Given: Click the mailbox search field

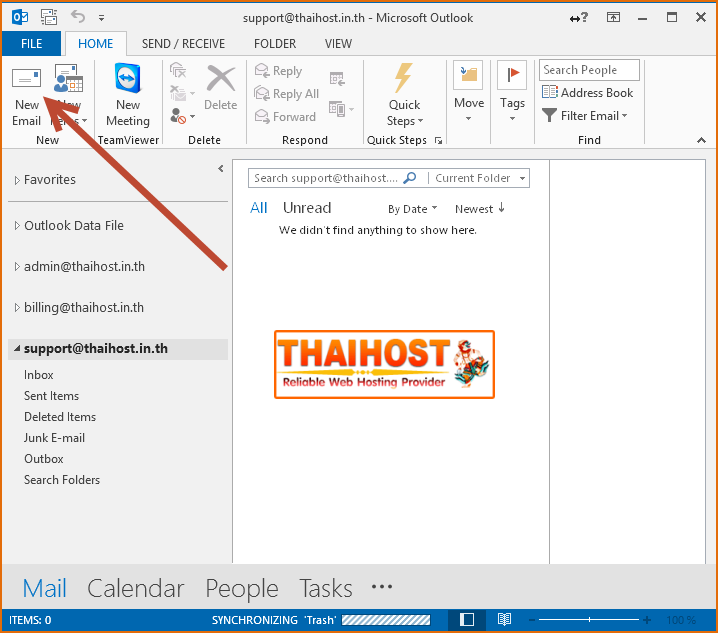Looking at the screenshot, I should 326,178.
